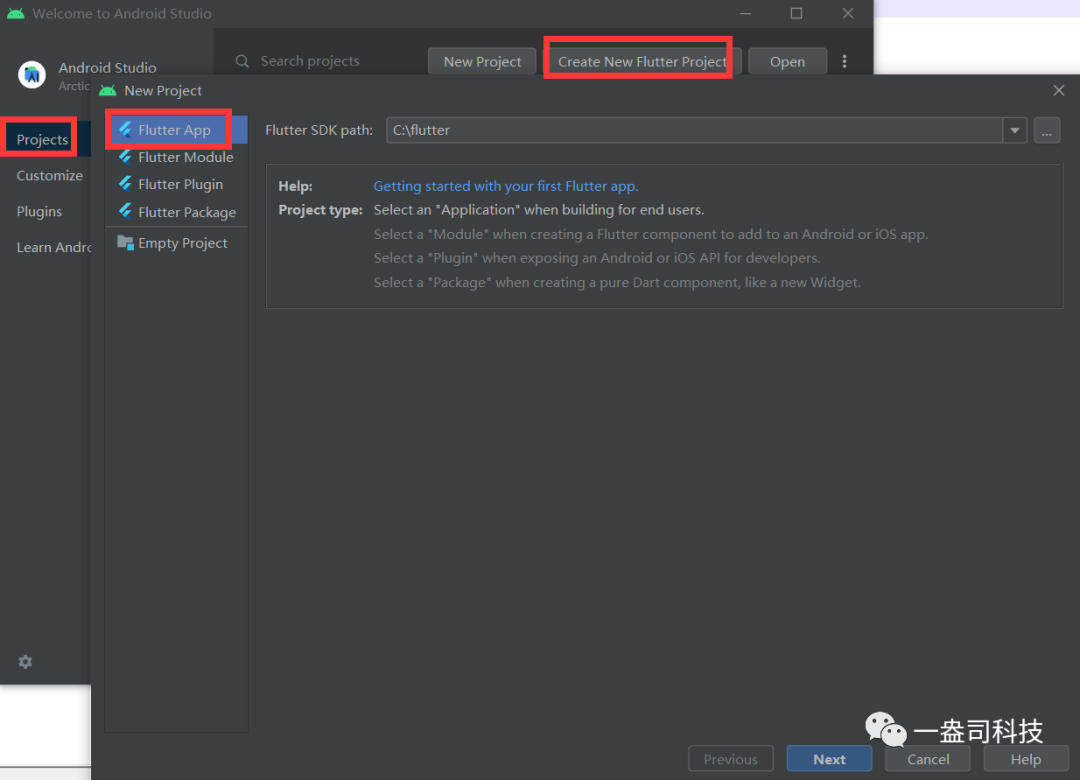
Task: Click Open button in welcome window
Action: (787, 61)
